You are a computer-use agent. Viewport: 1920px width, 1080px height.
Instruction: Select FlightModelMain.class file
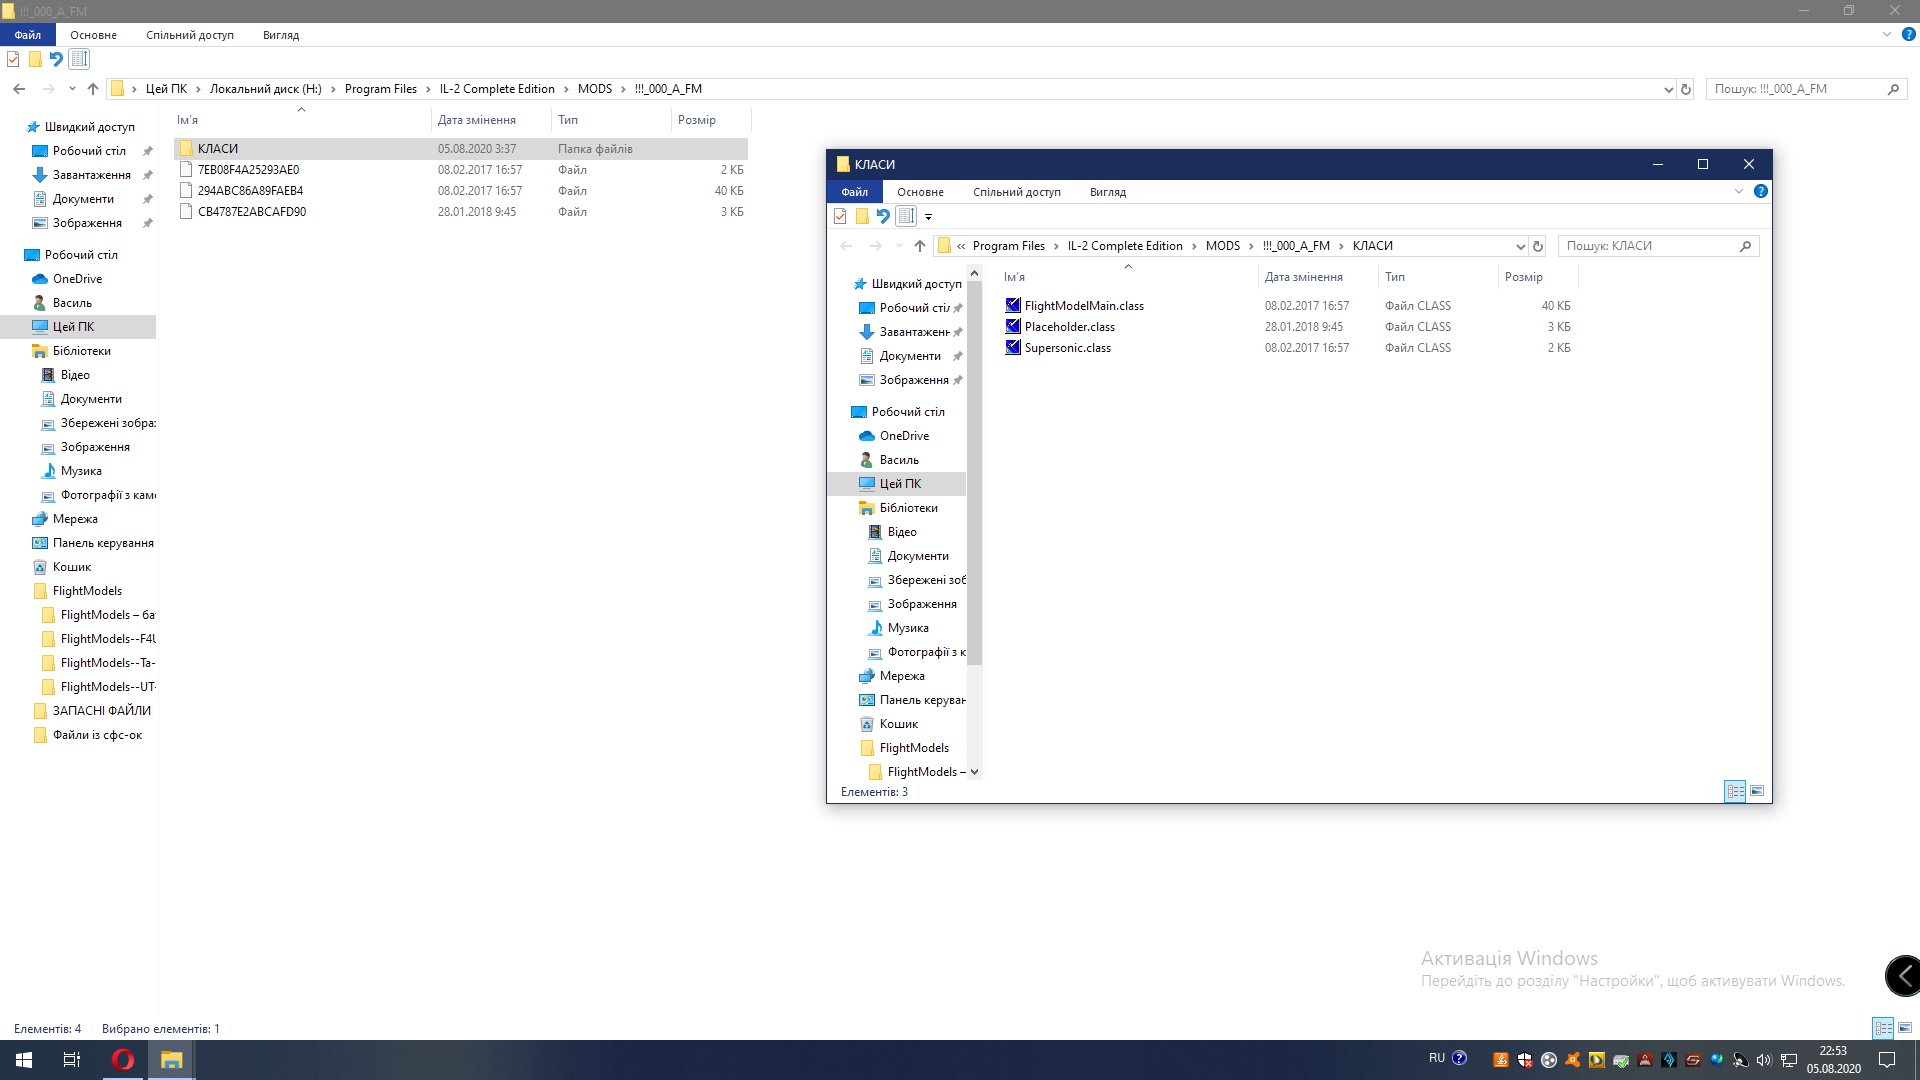(x=1084, y=306)
